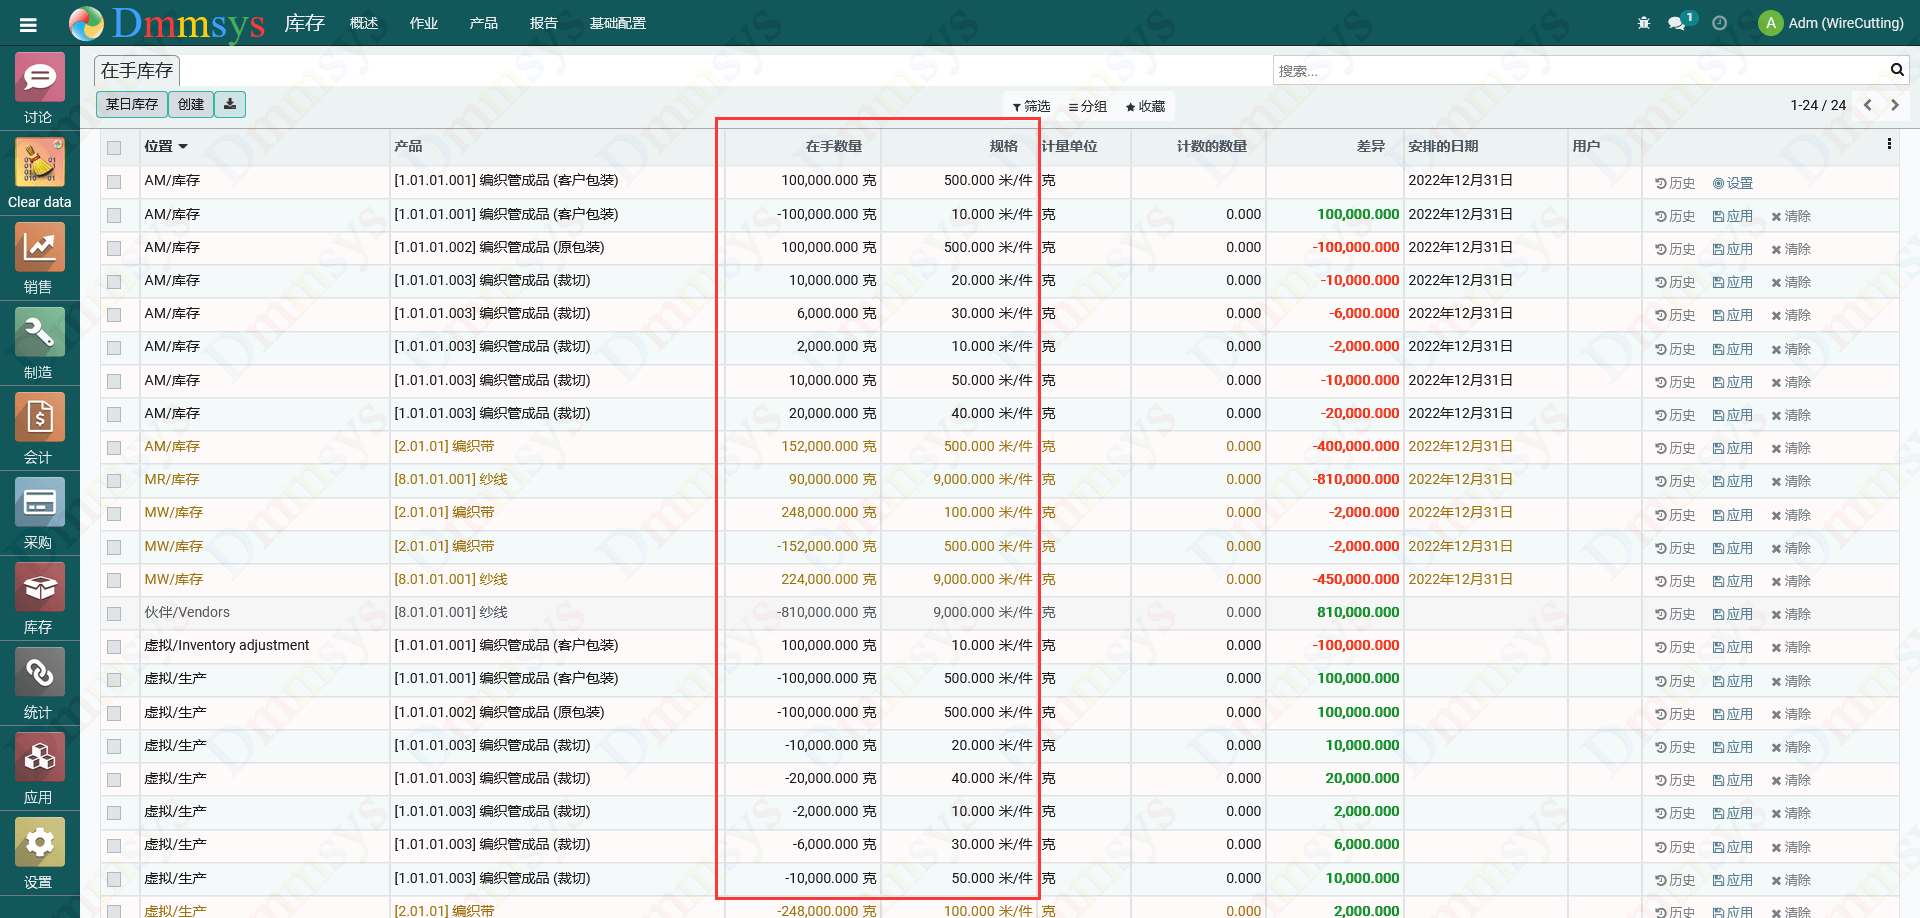
Task: Open the 统计 statistics app
Action: (x=39, y=684)
